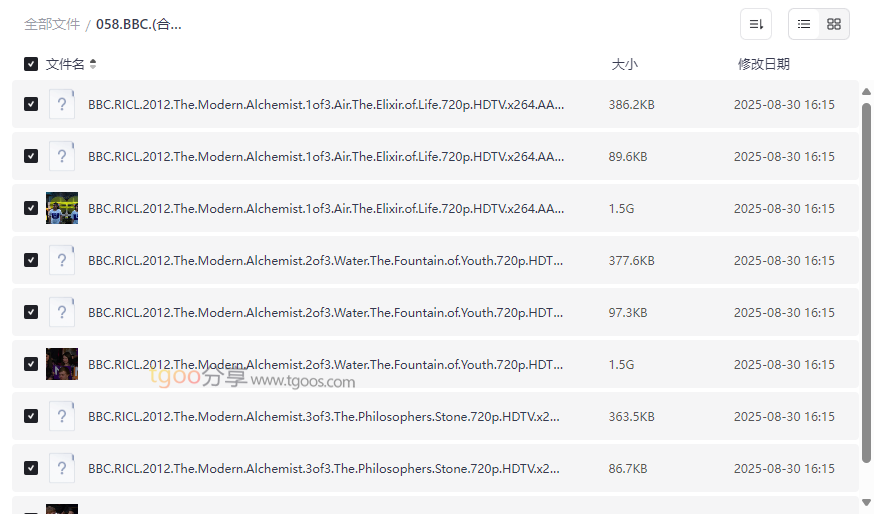The height and width of the screenshot is (514, 874).
Task: Click the 1.5G Air.The.Elixir.of.Life video thumbnail
Action: pyautogui.click(x=62, y=208)
